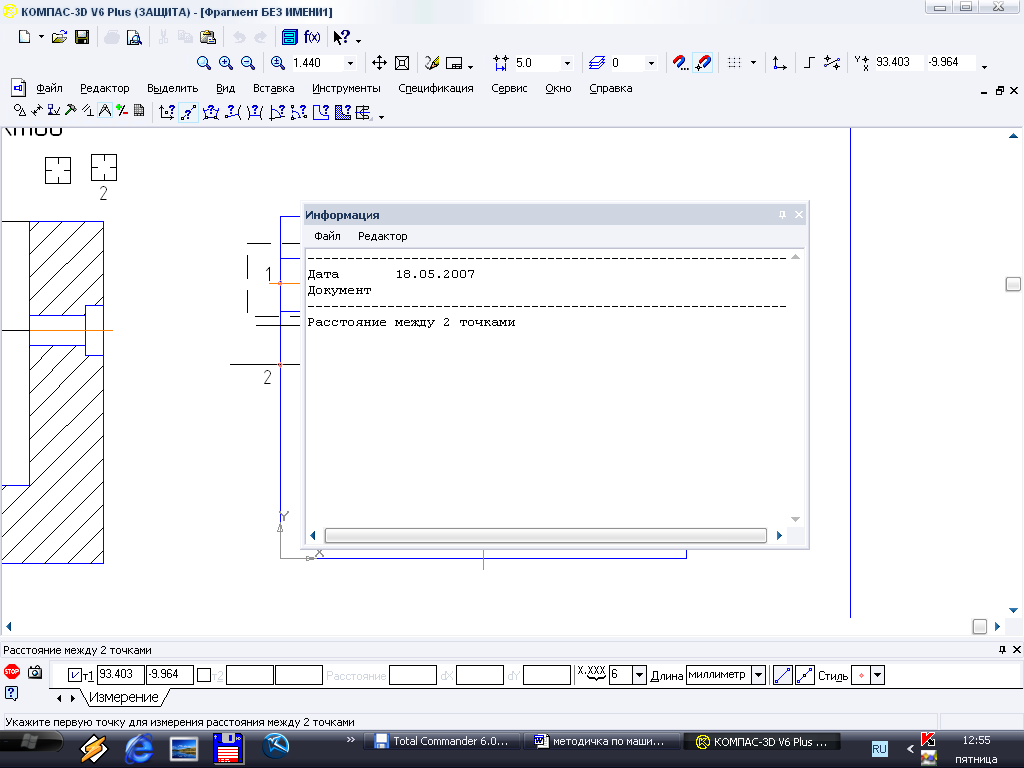Open the Geometry shapes toolbar button
The image size is (1024, 768).
click(20, 110)
